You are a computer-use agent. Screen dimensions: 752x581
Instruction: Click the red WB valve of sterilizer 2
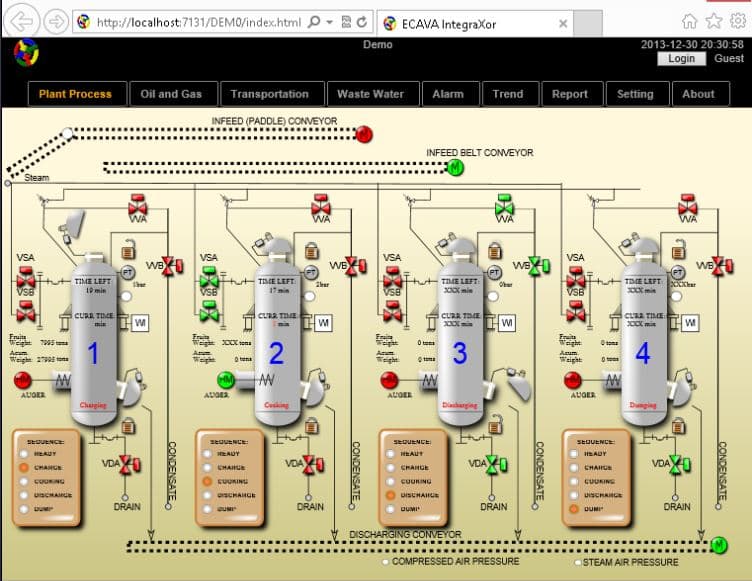pyautogui.click(x=355, y=266)
